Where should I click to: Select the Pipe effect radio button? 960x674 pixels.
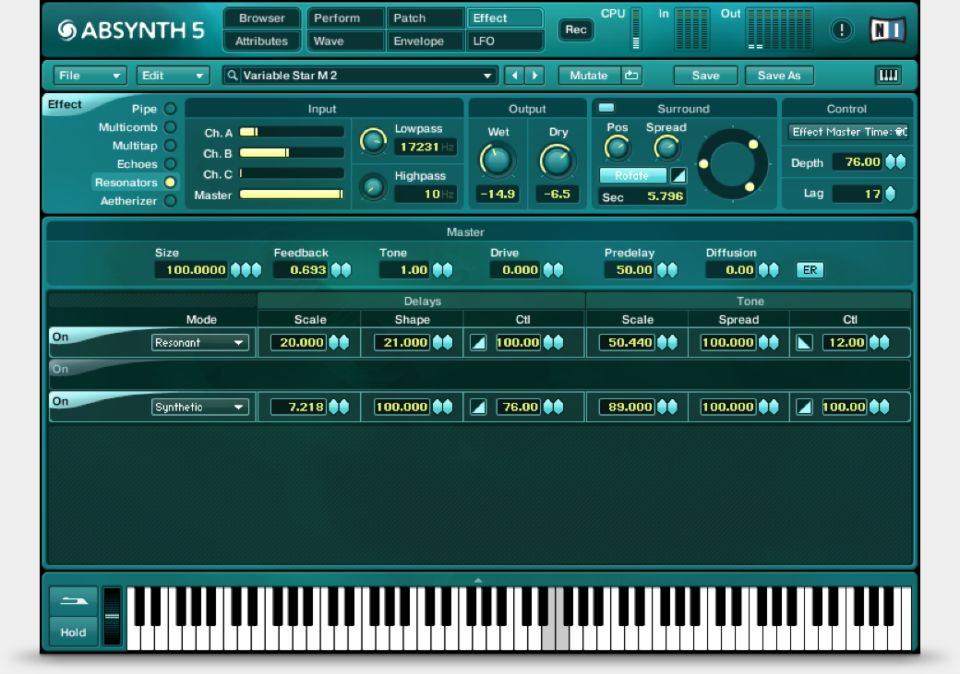[170, 108]
